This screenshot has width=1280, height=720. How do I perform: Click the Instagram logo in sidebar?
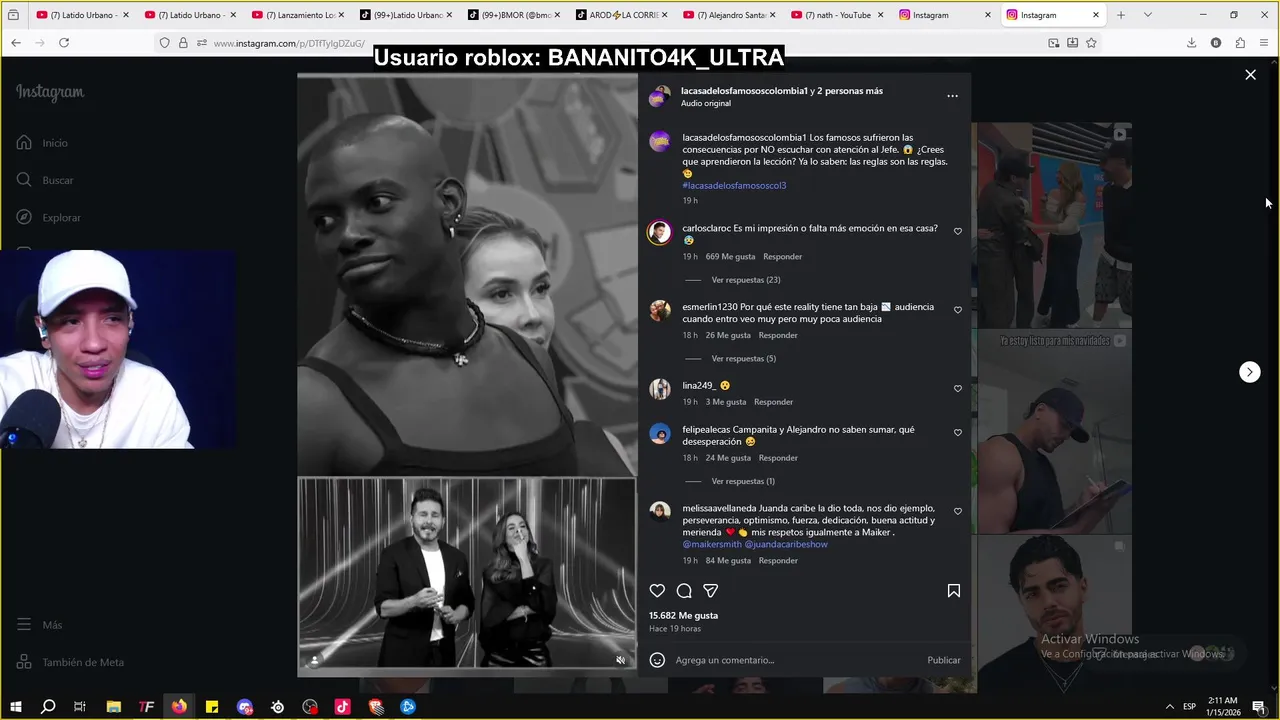click(50, 92)
